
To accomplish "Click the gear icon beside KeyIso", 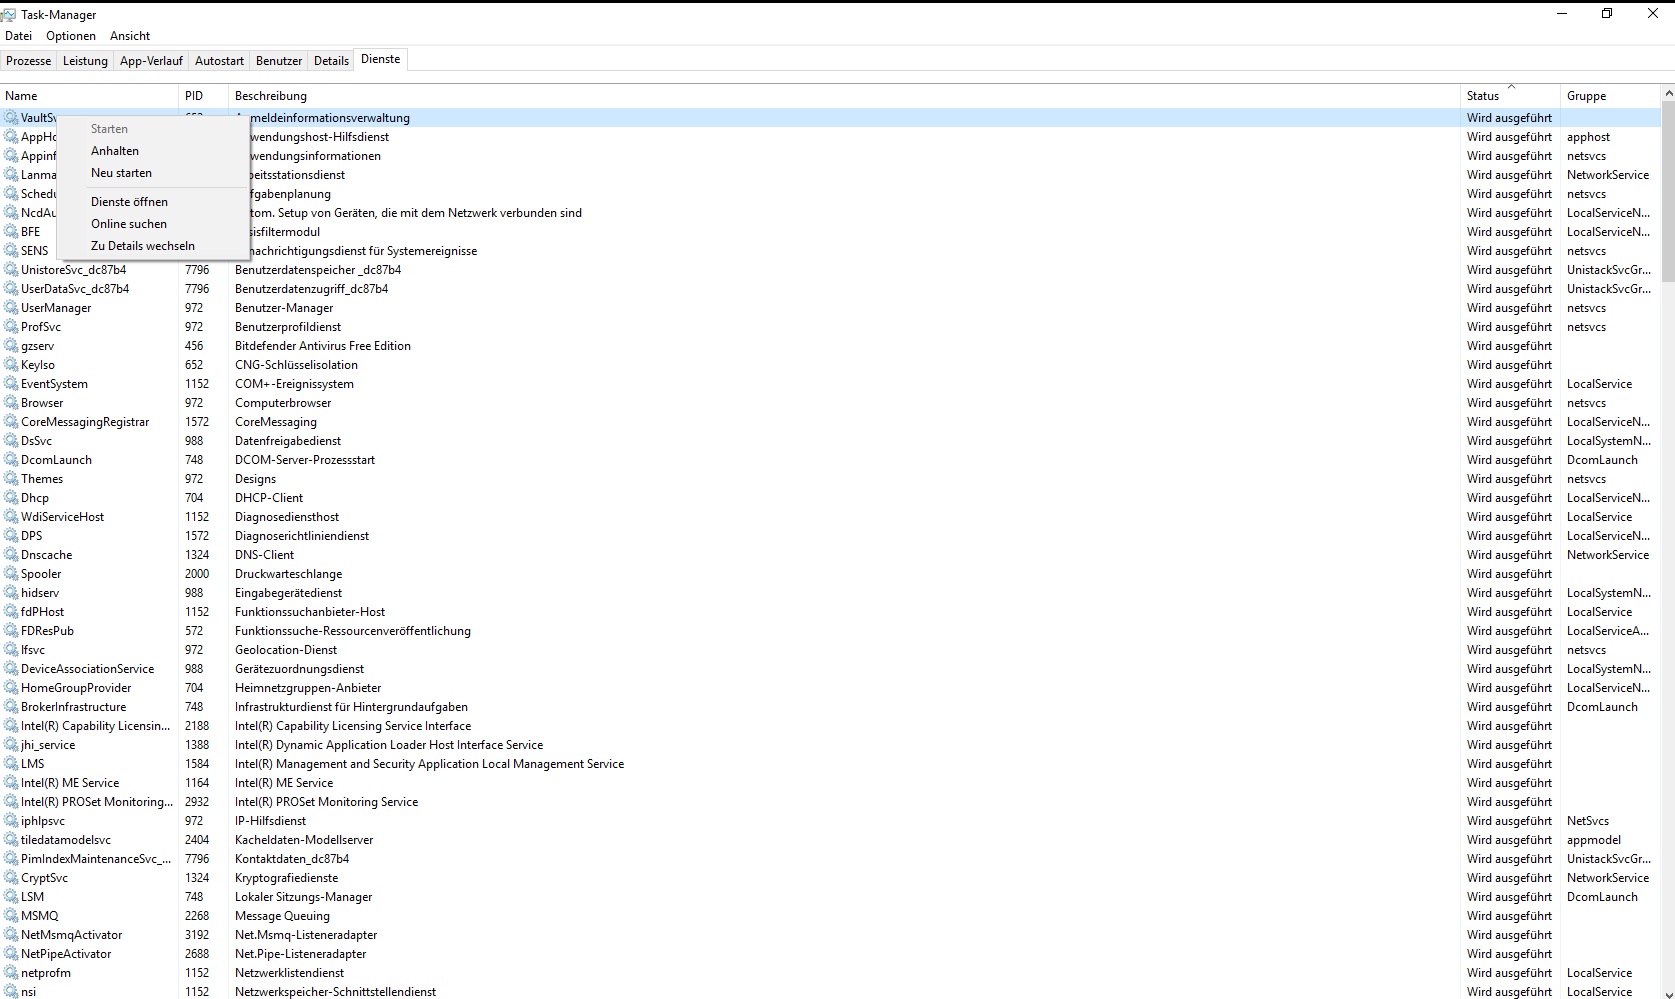I will click(x=11, y=365).
